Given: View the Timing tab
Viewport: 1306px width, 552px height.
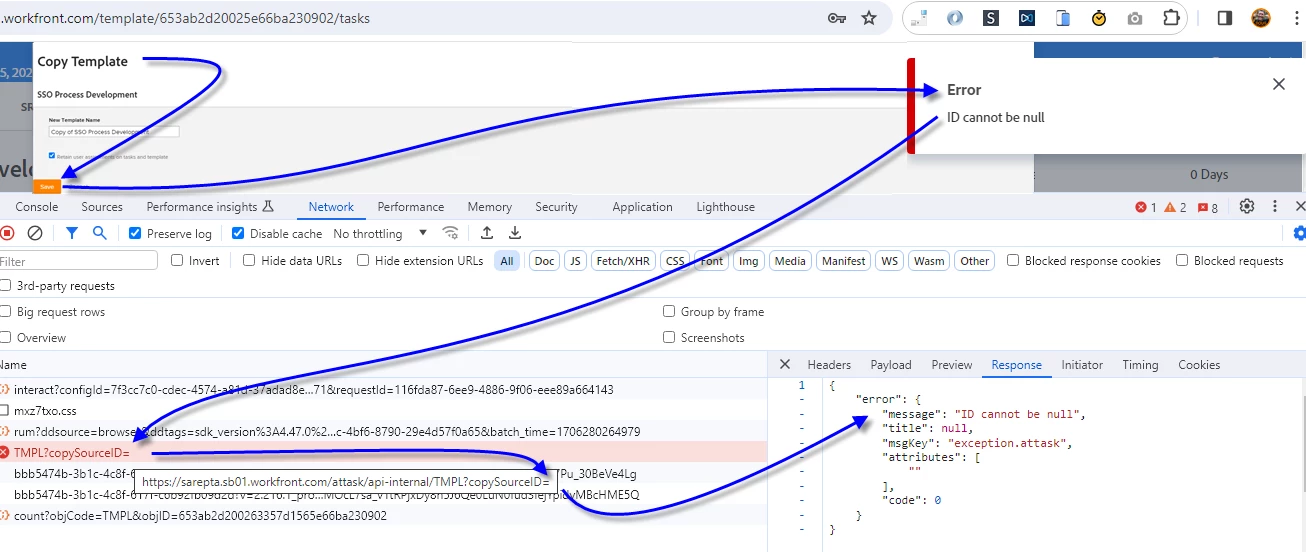Looking at the screenshot, I should (x=1140, y=365).
